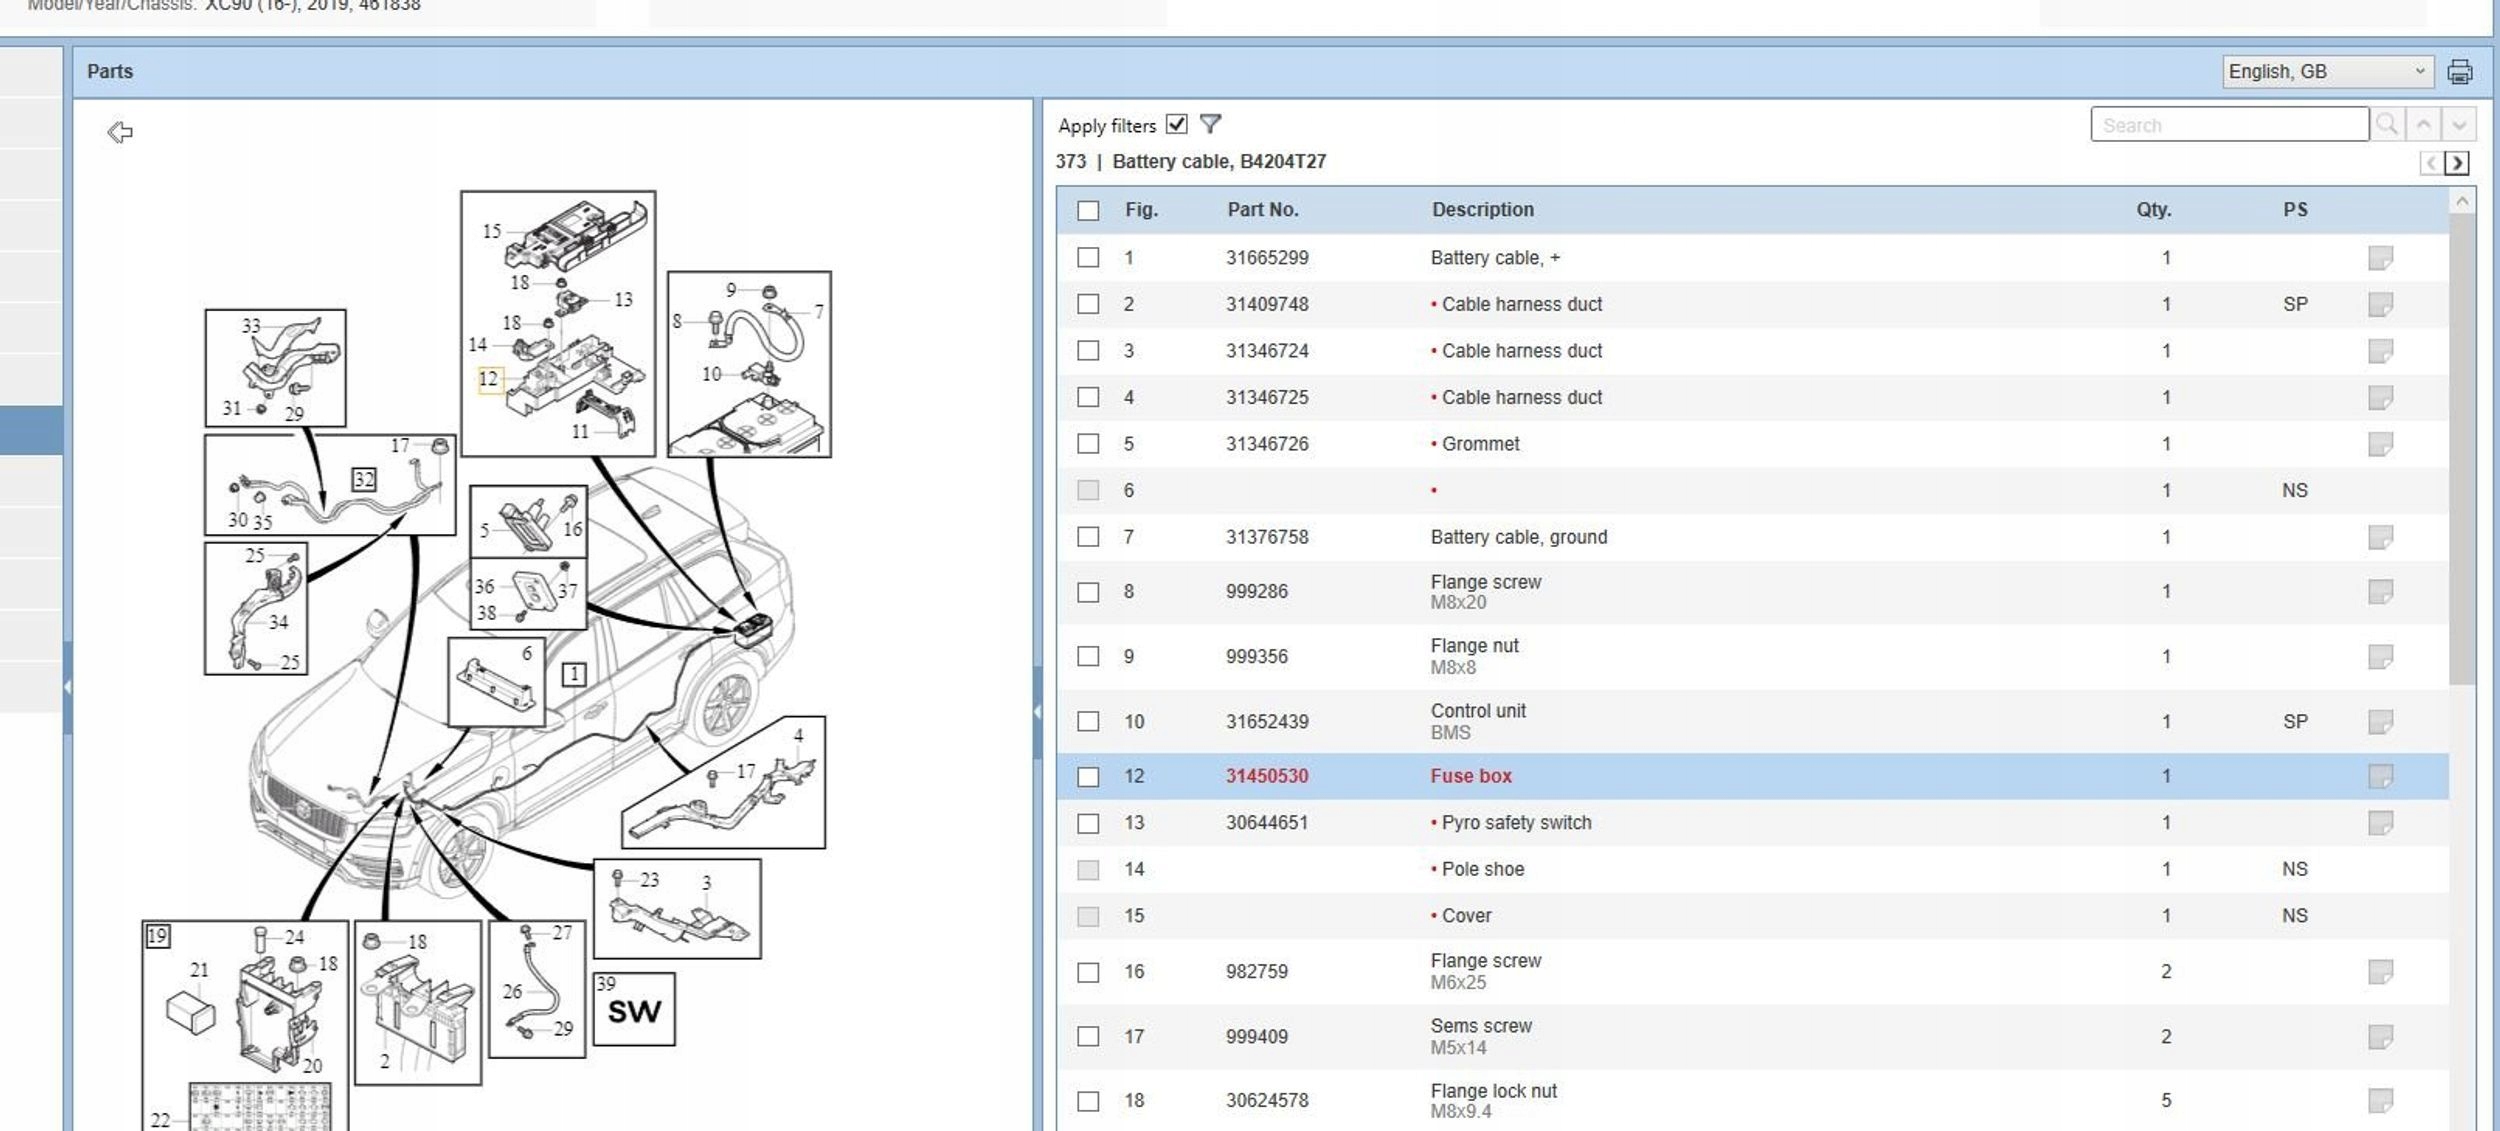The width and height of the screenshot is (2500, 1131).
Task: Click the print icon
Action: pyautogui.click(x=2459, y=72)
